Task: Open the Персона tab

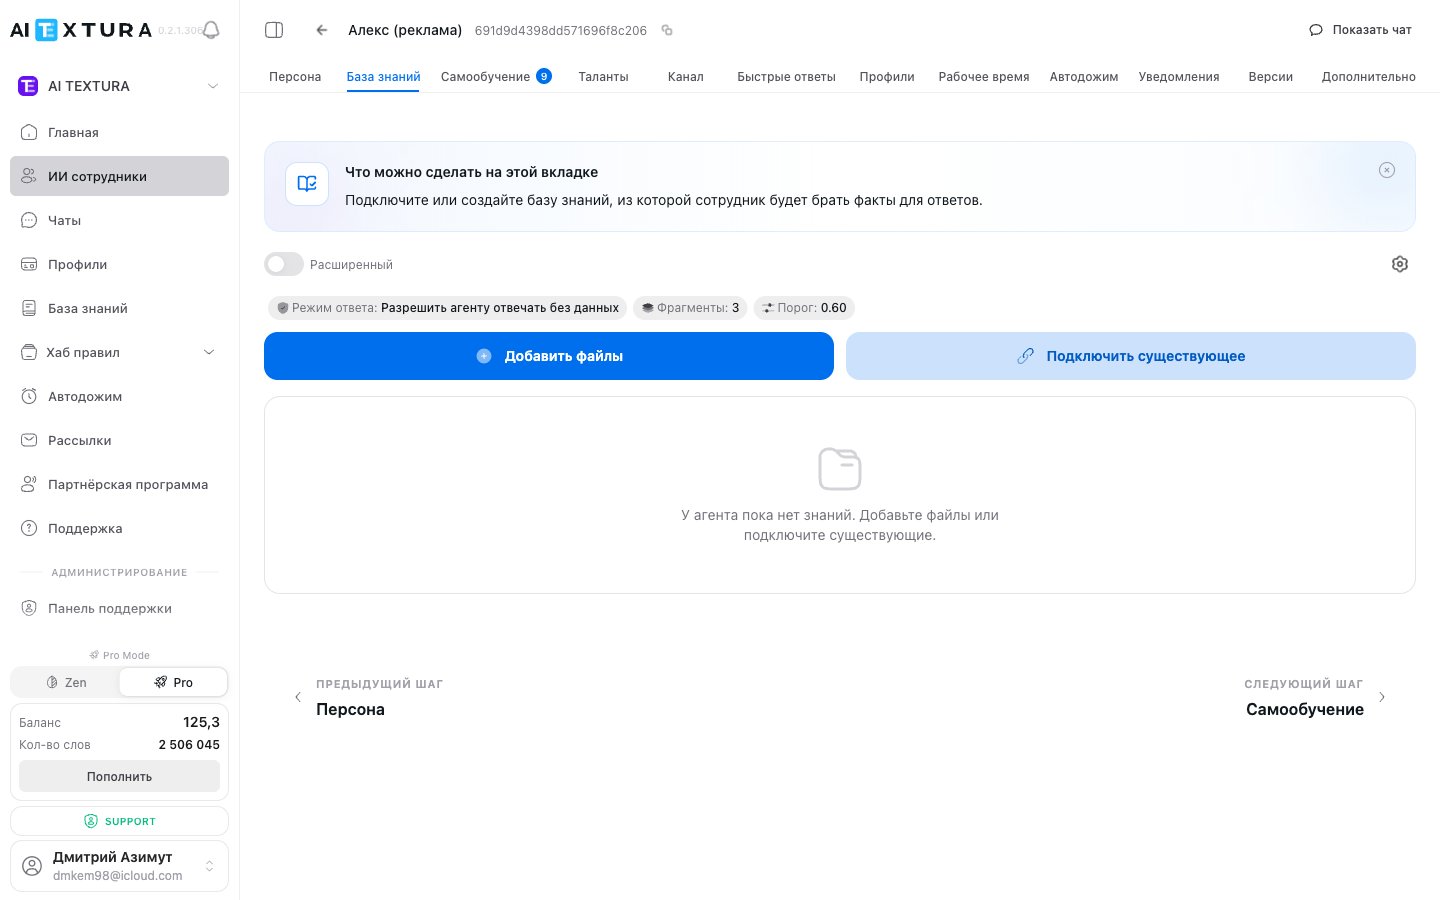Action: point(295,77)
